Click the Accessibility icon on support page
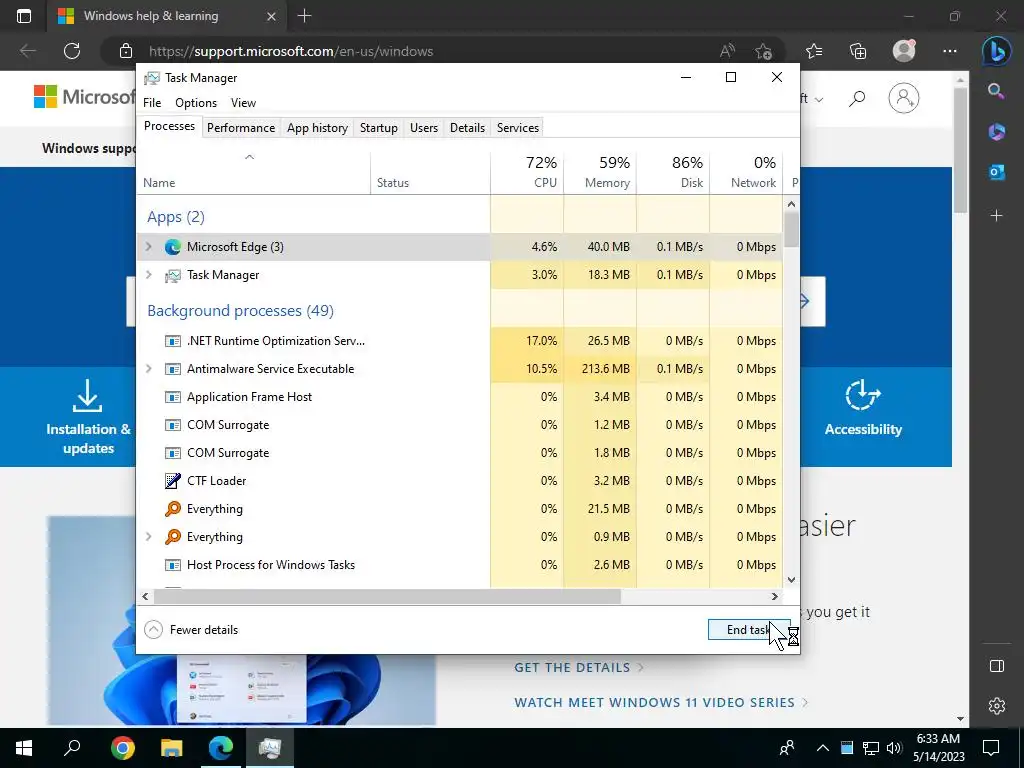The width and height of the screenshot is (1024, 768). [863, 395]
